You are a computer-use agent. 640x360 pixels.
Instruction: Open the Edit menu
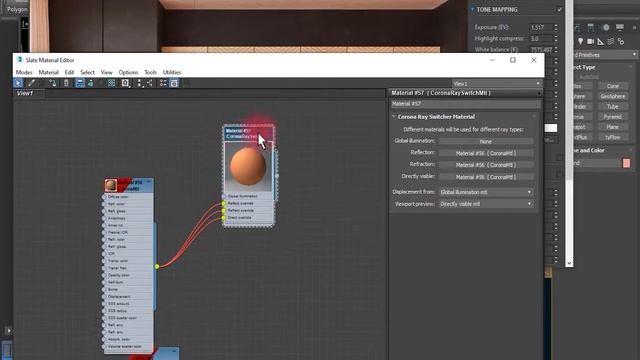pyautogui.click(x=69, y=72)
